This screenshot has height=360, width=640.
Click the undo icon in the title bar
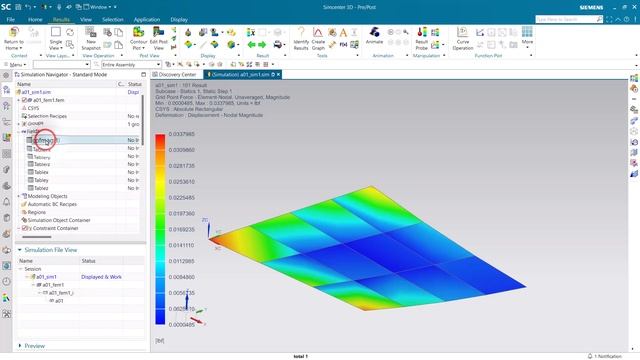coord(28,7)
